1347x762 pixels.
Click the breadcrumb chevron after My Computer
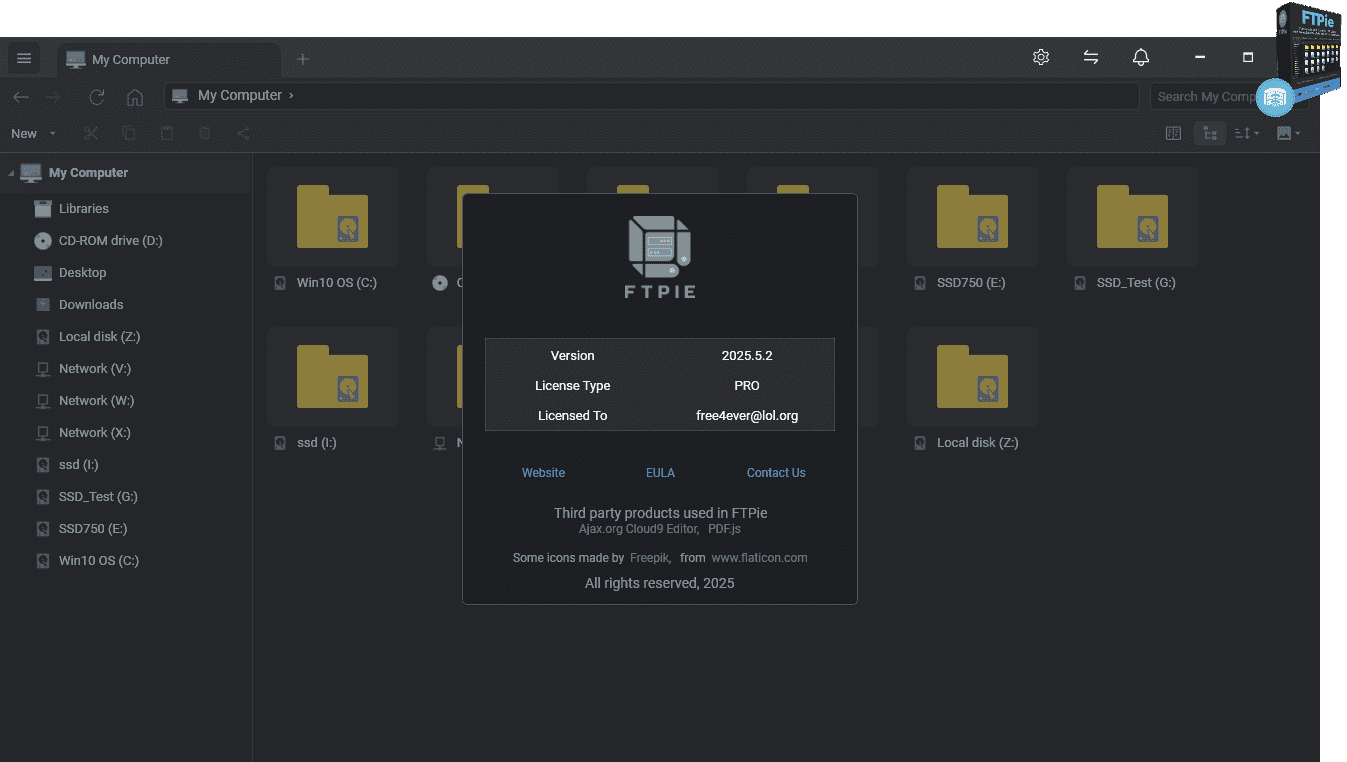tap(291, 96)
